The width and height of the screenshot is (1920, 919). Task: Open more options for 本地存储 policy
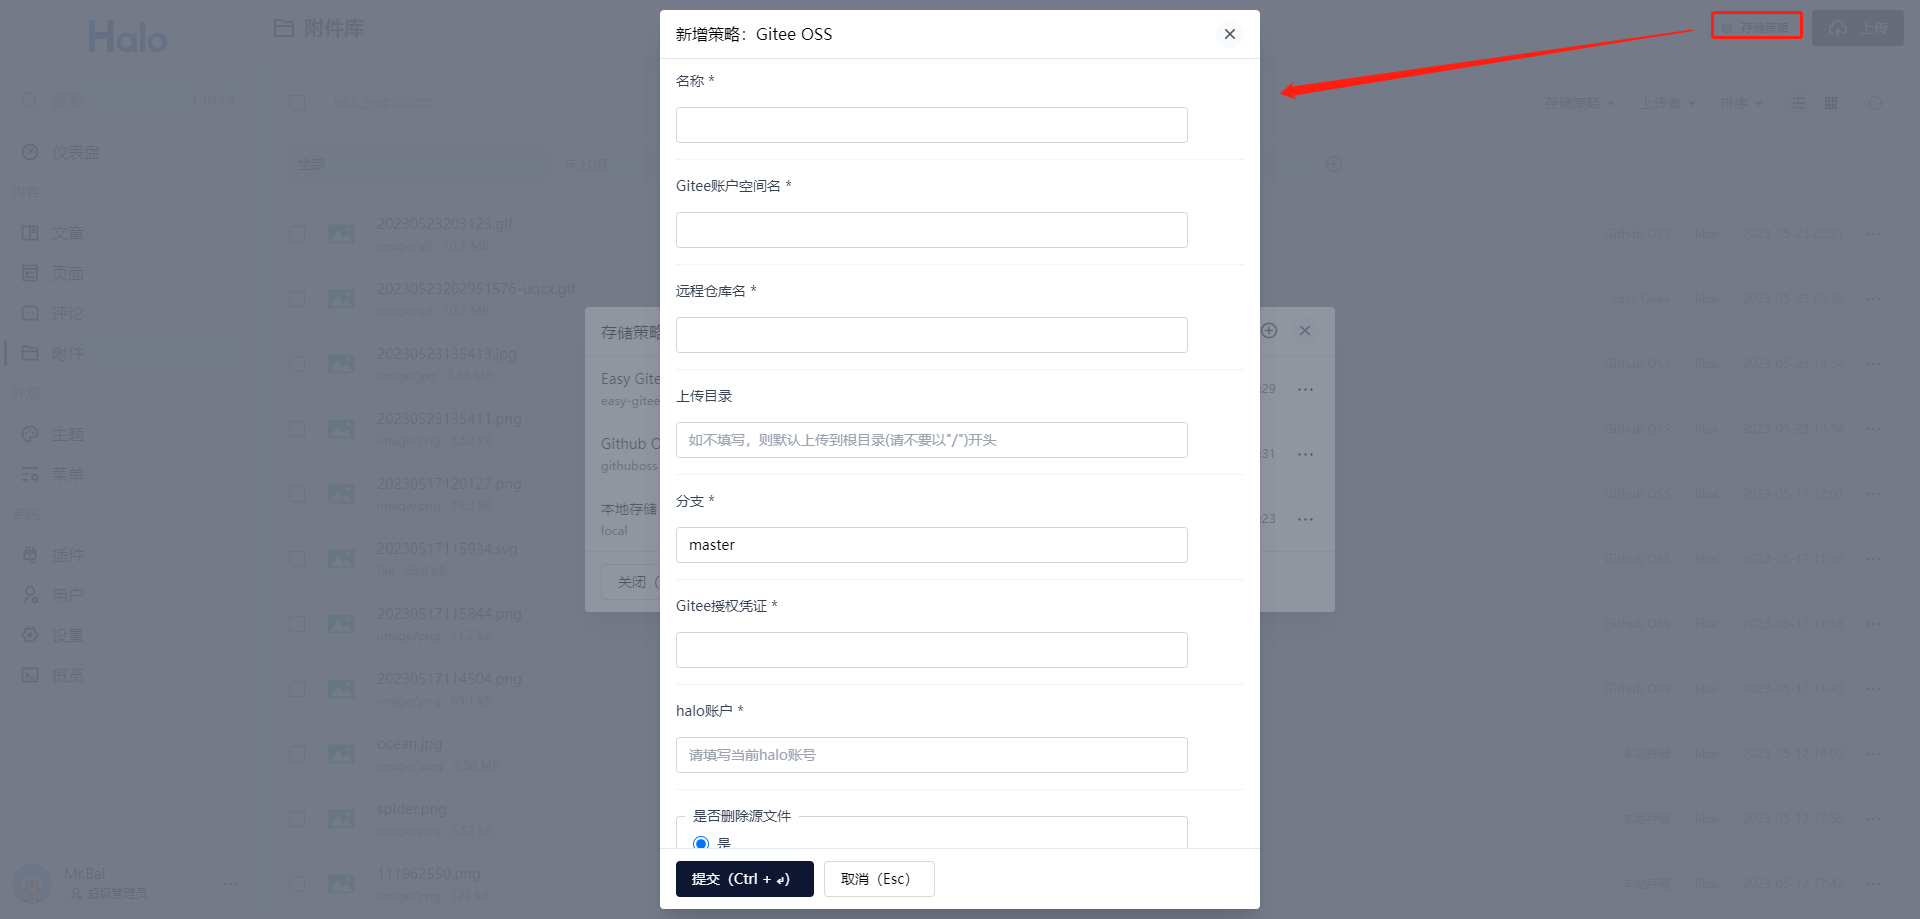point(1305,519)
